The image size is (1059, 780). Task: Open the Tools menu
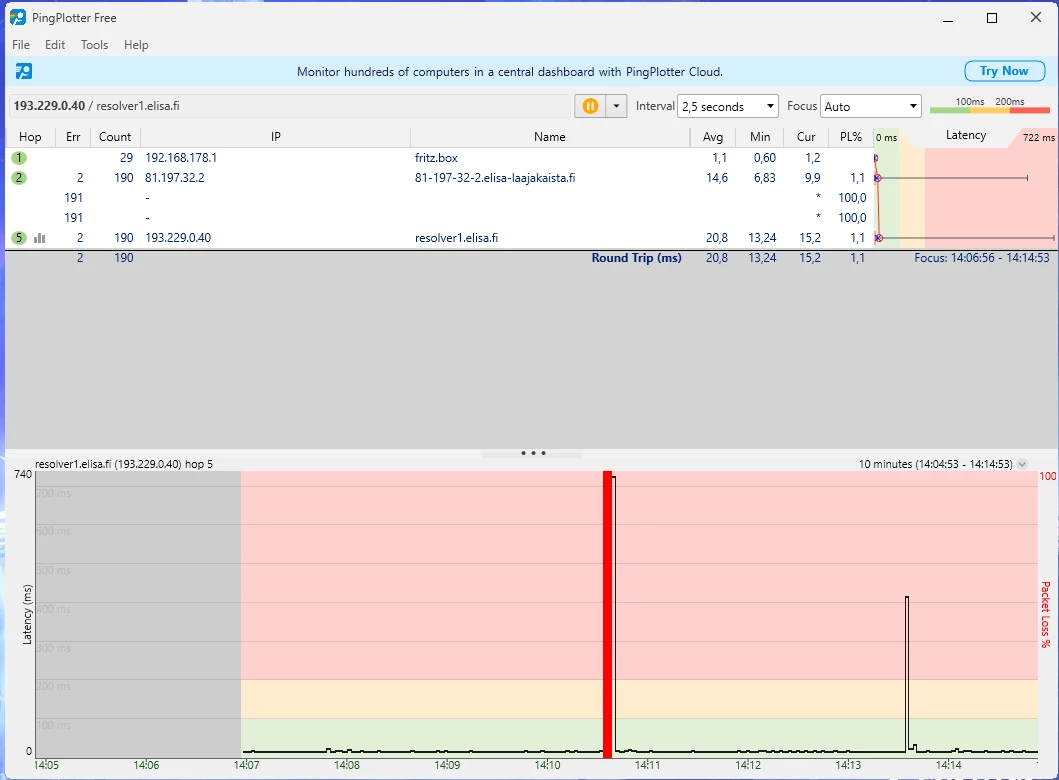94,45
